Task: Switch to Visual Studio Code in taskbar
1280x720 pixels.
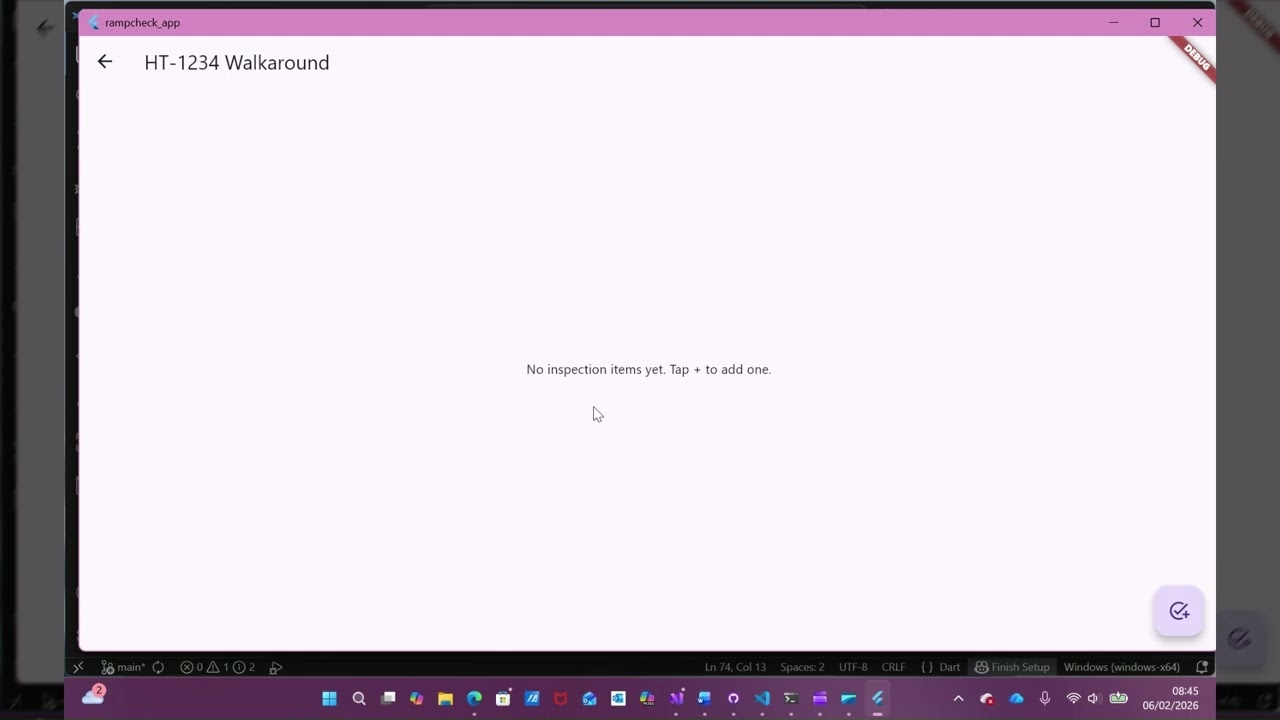Action: coord(762,698)
